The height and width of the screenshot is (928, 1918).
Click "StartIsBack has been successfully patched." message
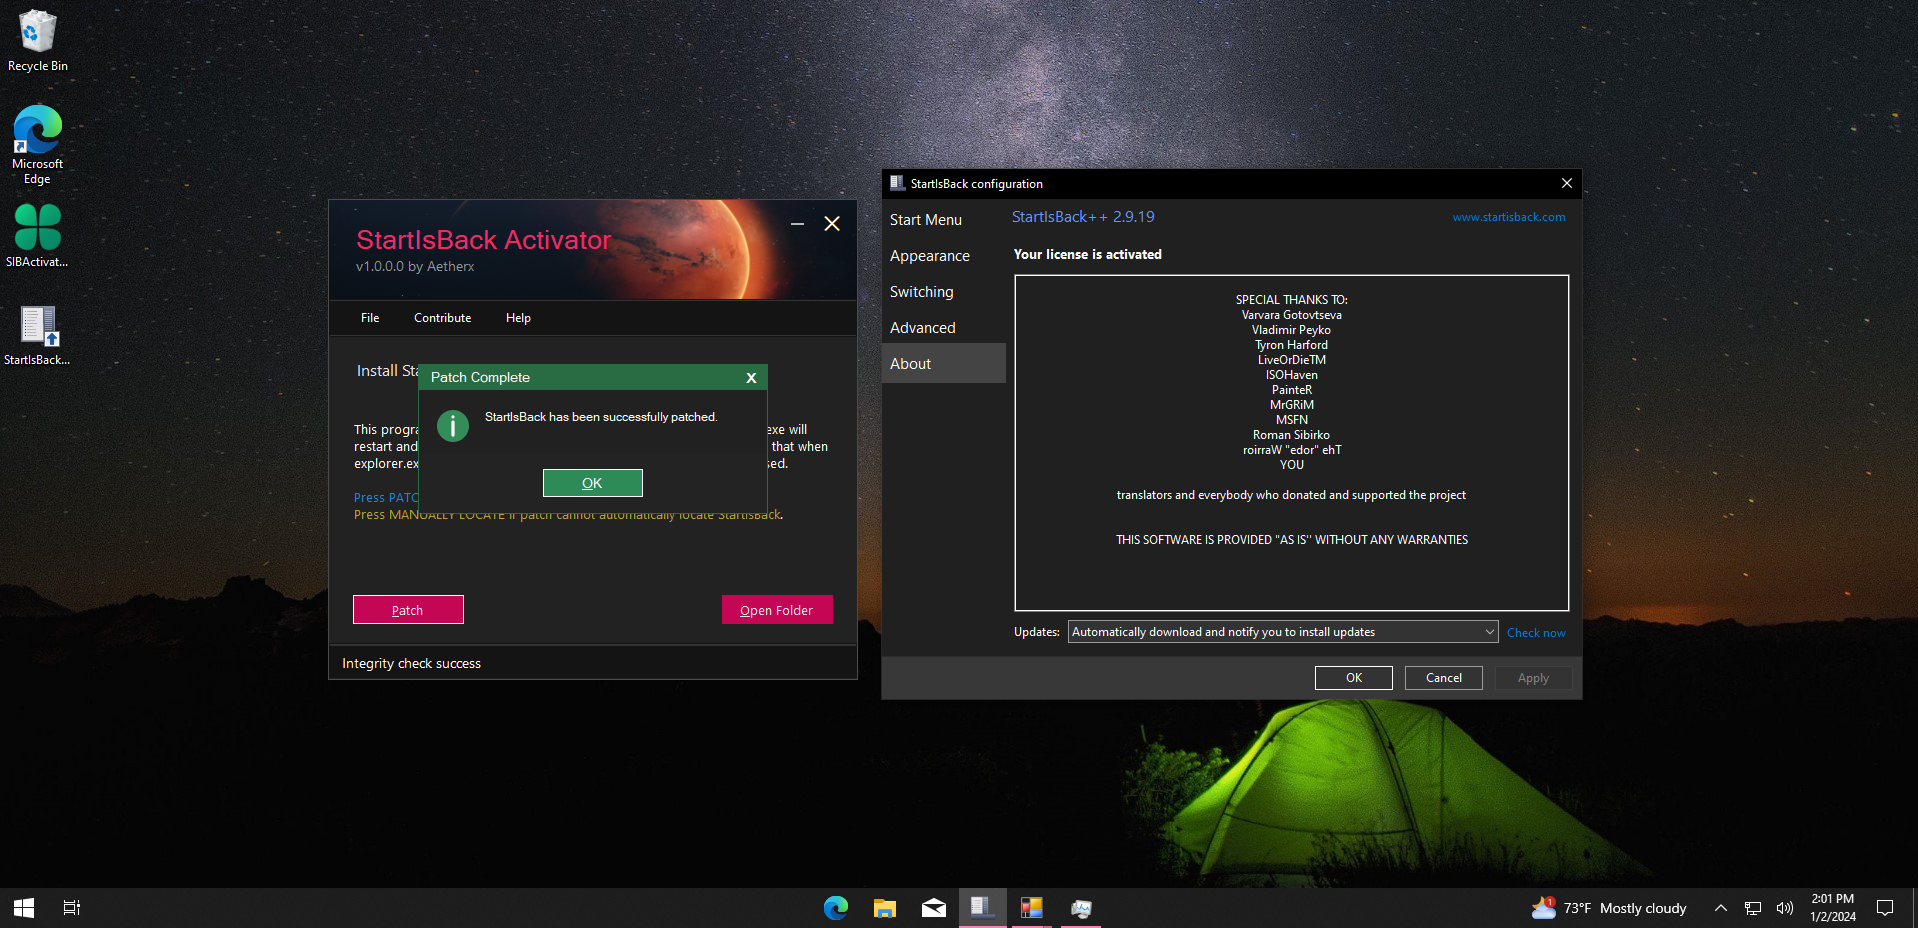point(601,417)
